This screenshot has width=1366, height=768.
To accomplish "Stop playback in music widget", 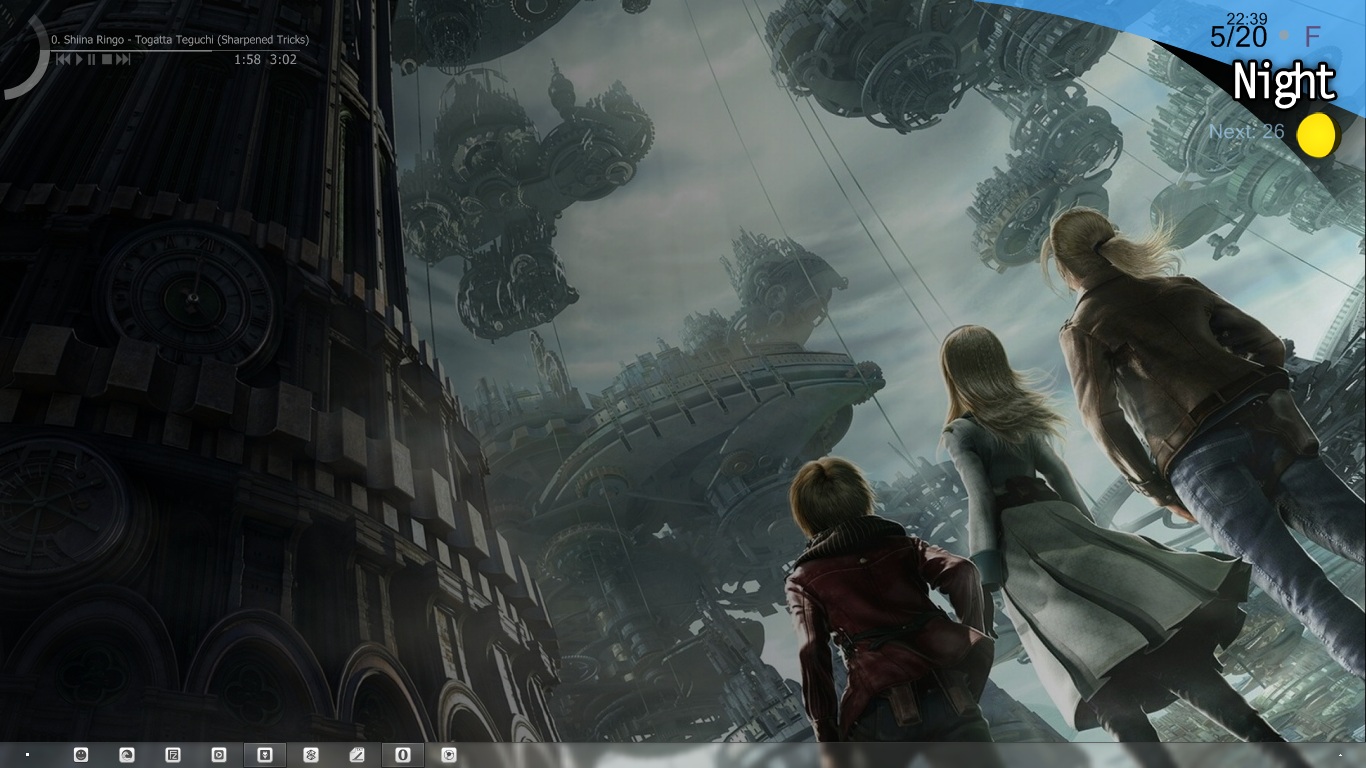I will coord(107,59).
